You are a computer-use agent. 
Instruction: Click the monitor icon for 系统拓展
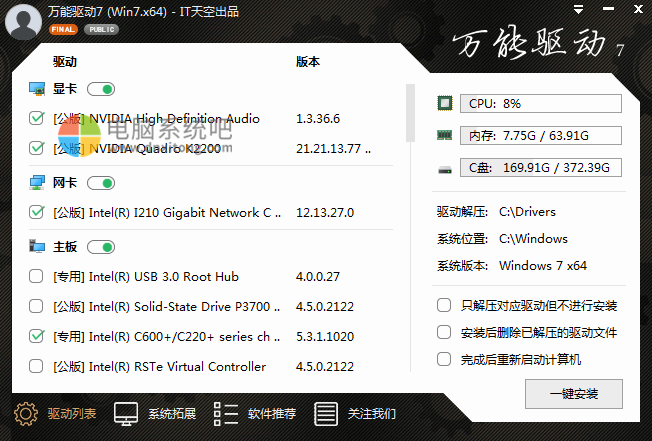coord(126,414)
